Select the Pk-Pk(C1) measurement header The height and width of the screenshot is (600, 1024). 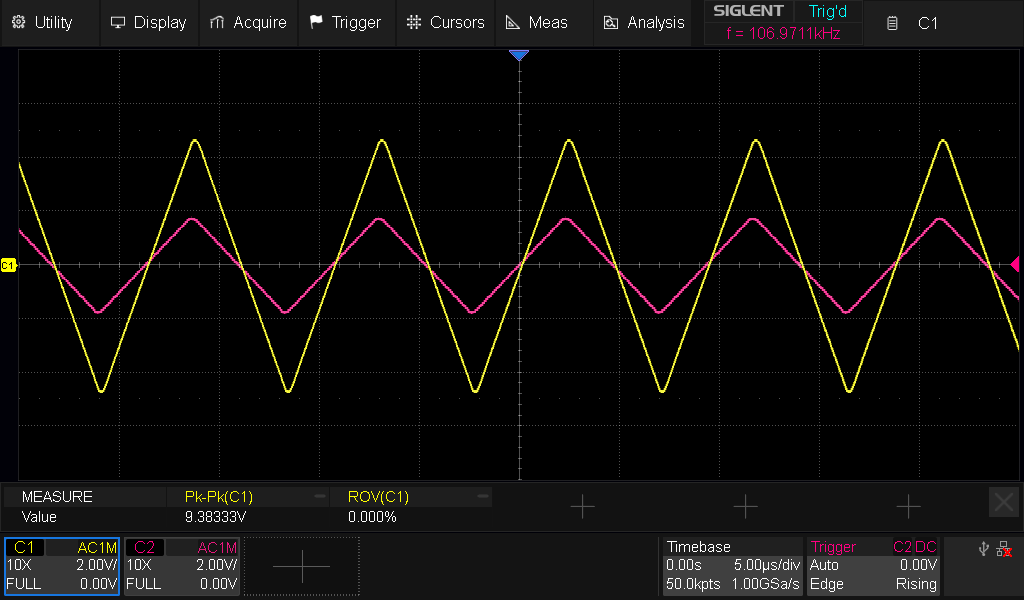click(219, 497)
